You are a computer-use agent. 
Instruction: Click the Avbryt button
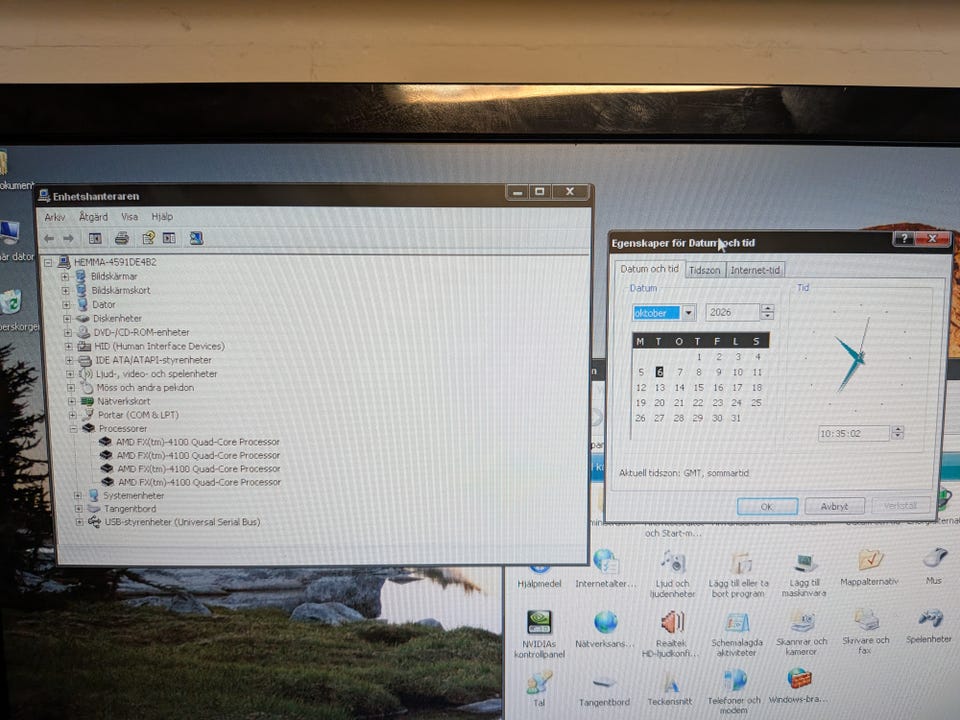pos(834,506)
